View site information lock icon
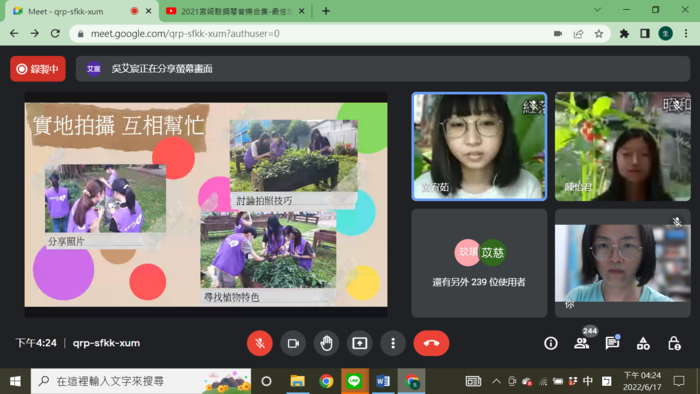This screenshot has height=394, width=700. 81,33
